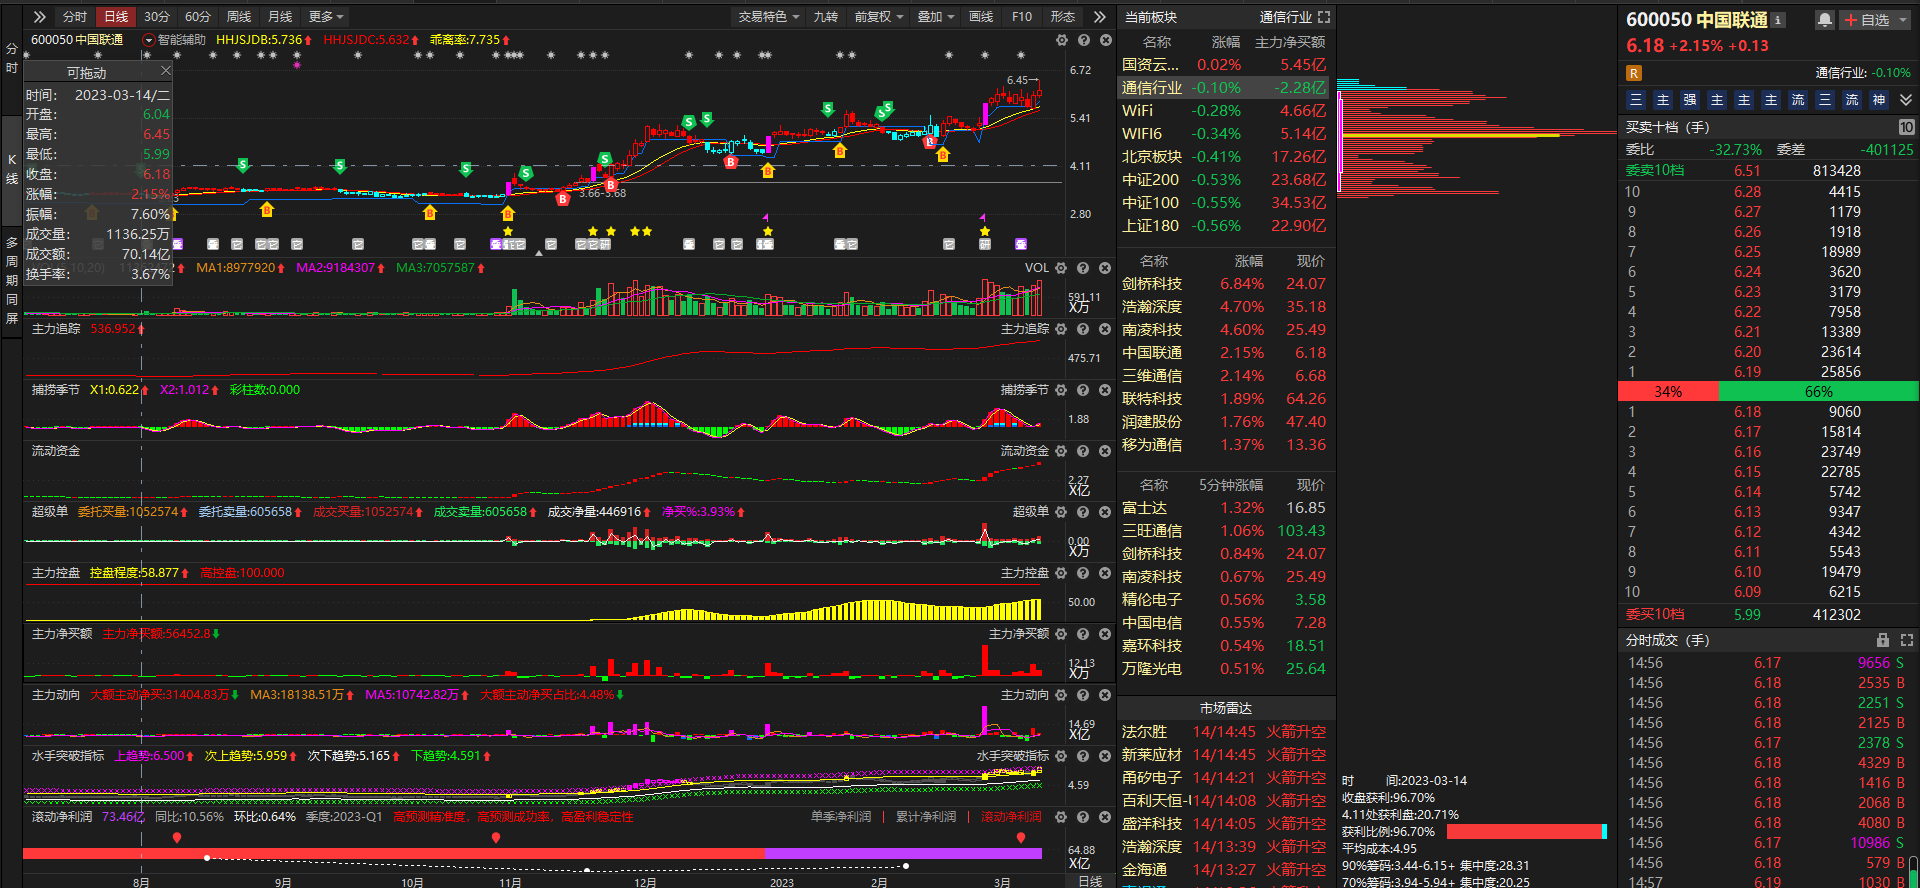Toggle the 形态 pattern overlay
The width and height of the screenshot is (1920, 888).
point(1062,17)
